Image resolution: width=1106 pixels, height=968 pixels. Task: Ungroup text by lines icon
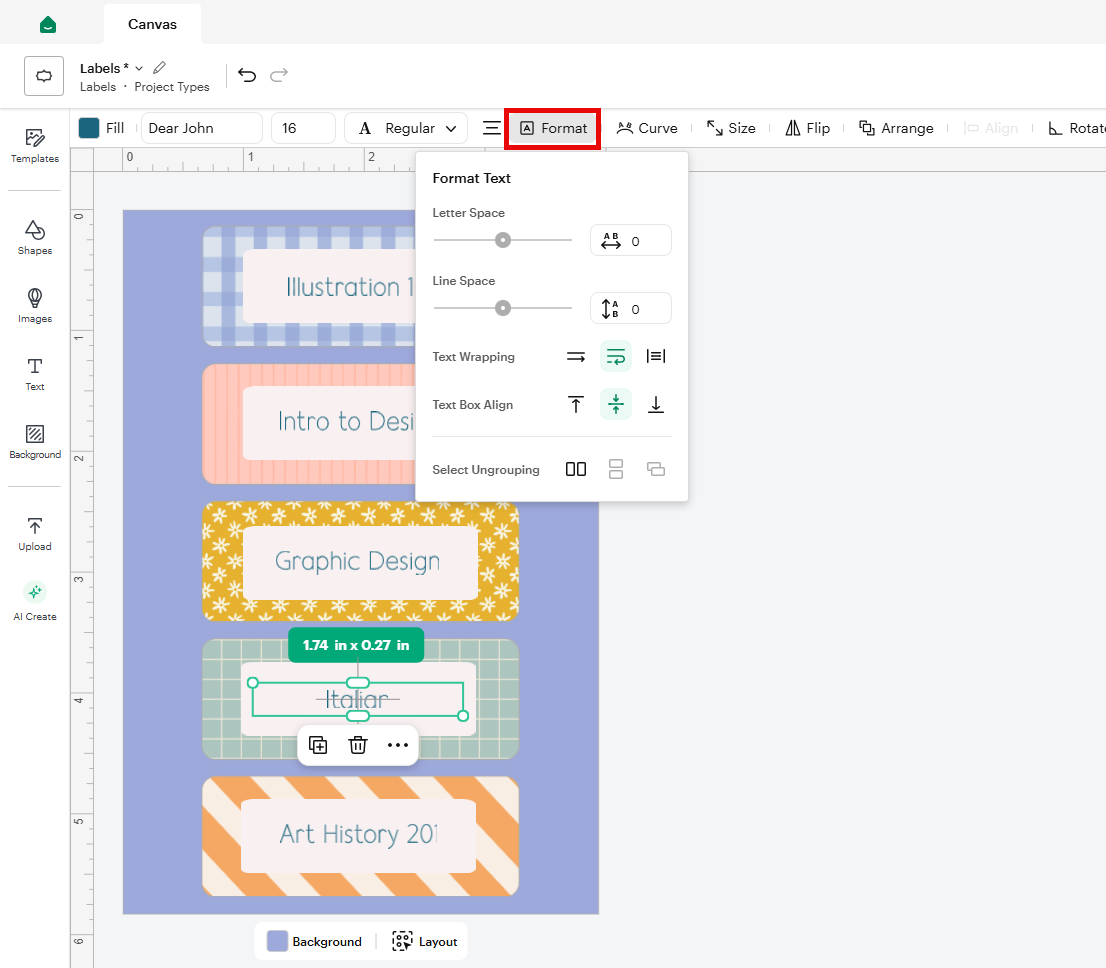coord(616,469)
